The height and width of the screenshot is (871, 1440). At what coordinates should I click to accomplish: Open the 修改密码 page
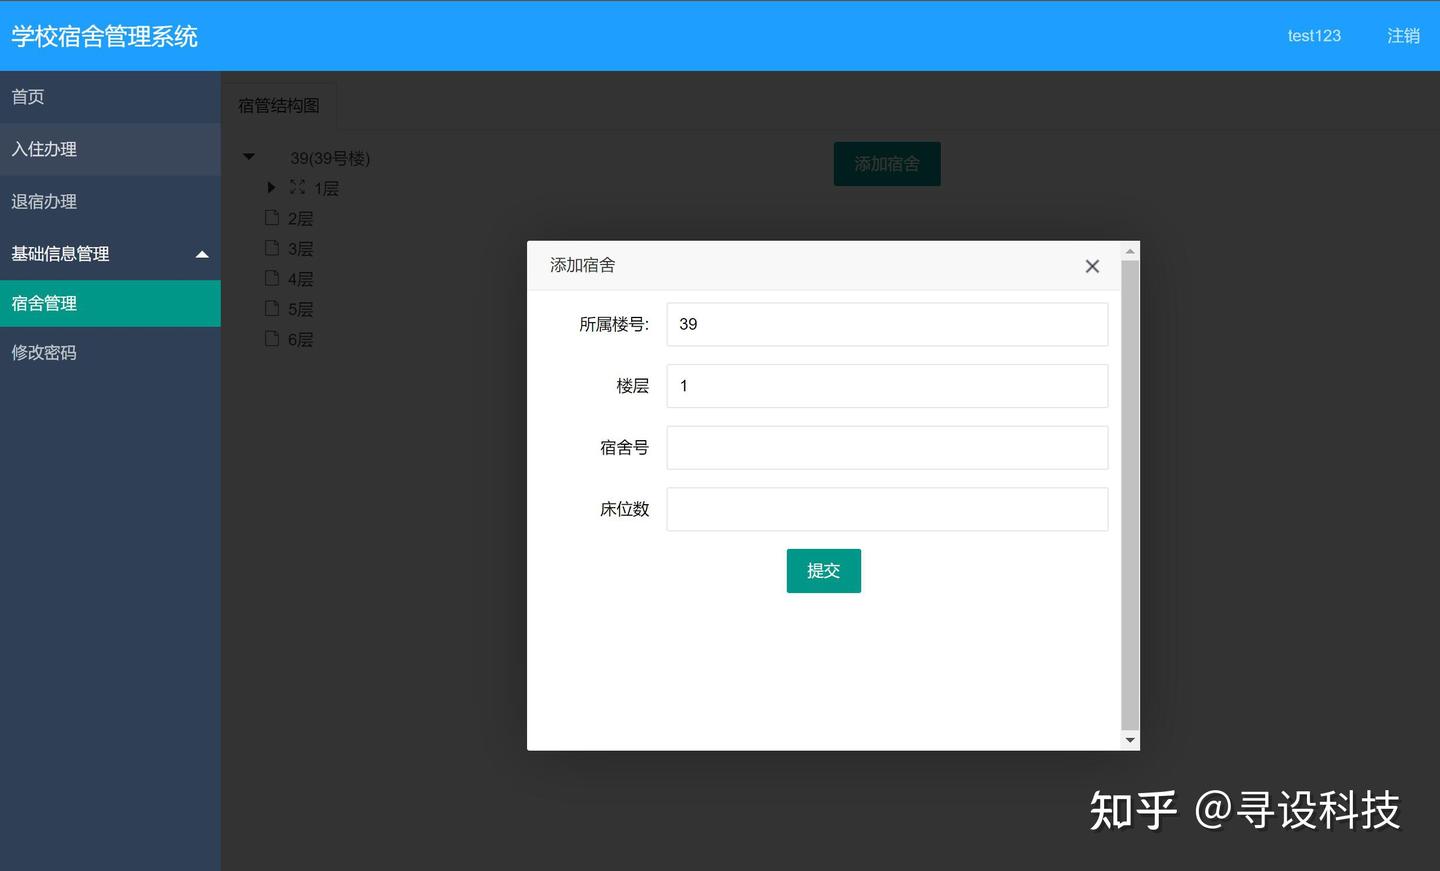coord(44,352)
